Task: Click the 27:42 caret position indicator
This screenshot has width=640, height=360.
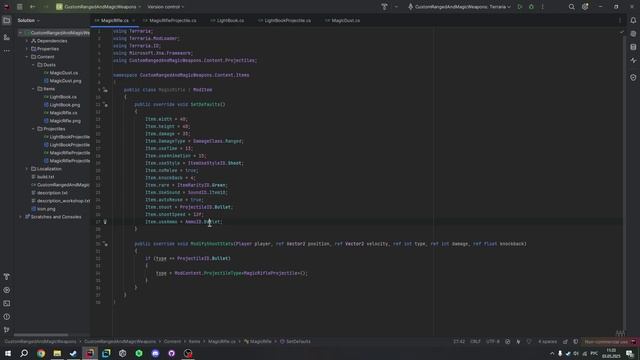Action: (459, 342)
